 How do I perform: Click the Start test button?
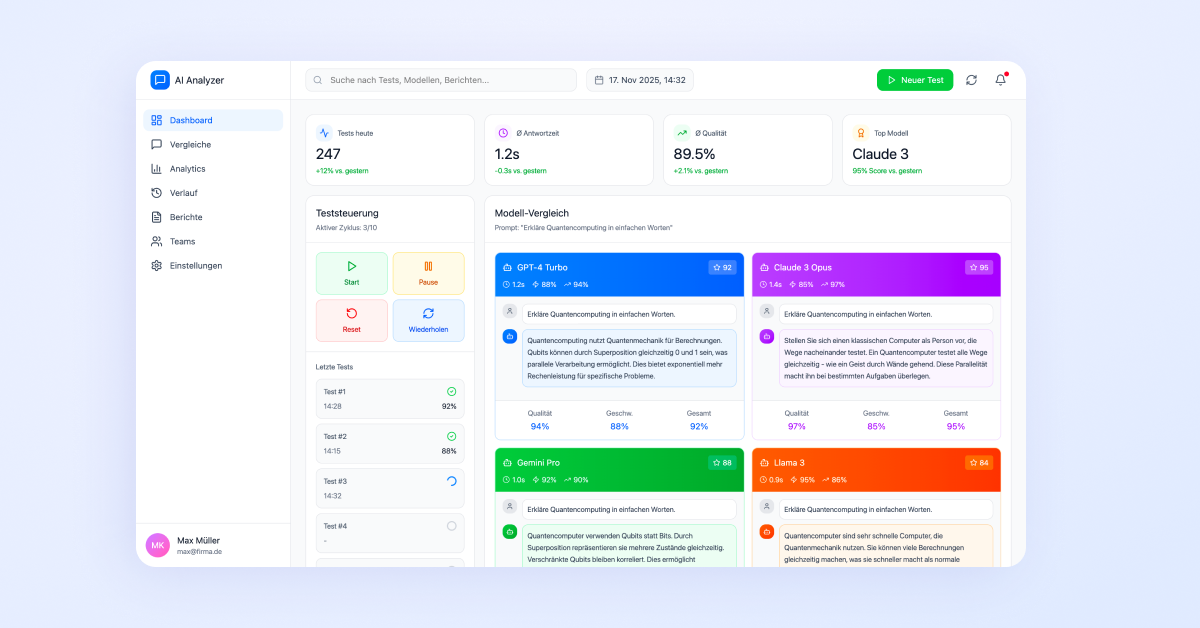[352, 273]
